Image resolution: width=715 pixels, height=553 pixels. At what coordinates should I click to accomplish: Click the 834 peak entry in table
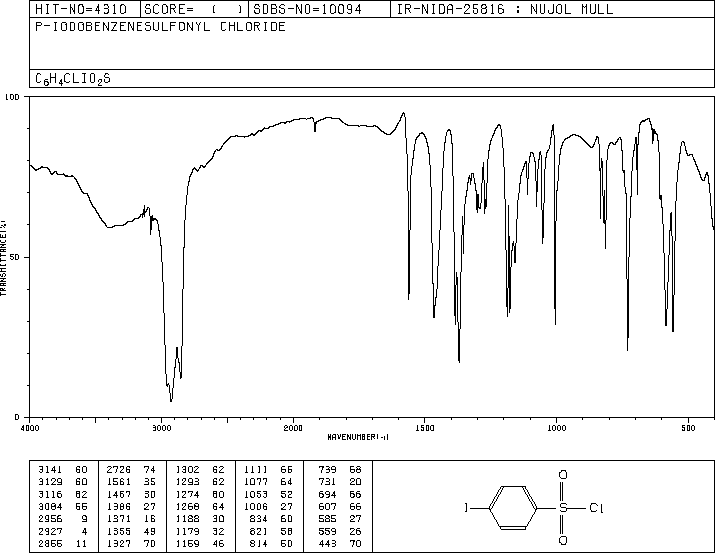click(x=271, y=519)
